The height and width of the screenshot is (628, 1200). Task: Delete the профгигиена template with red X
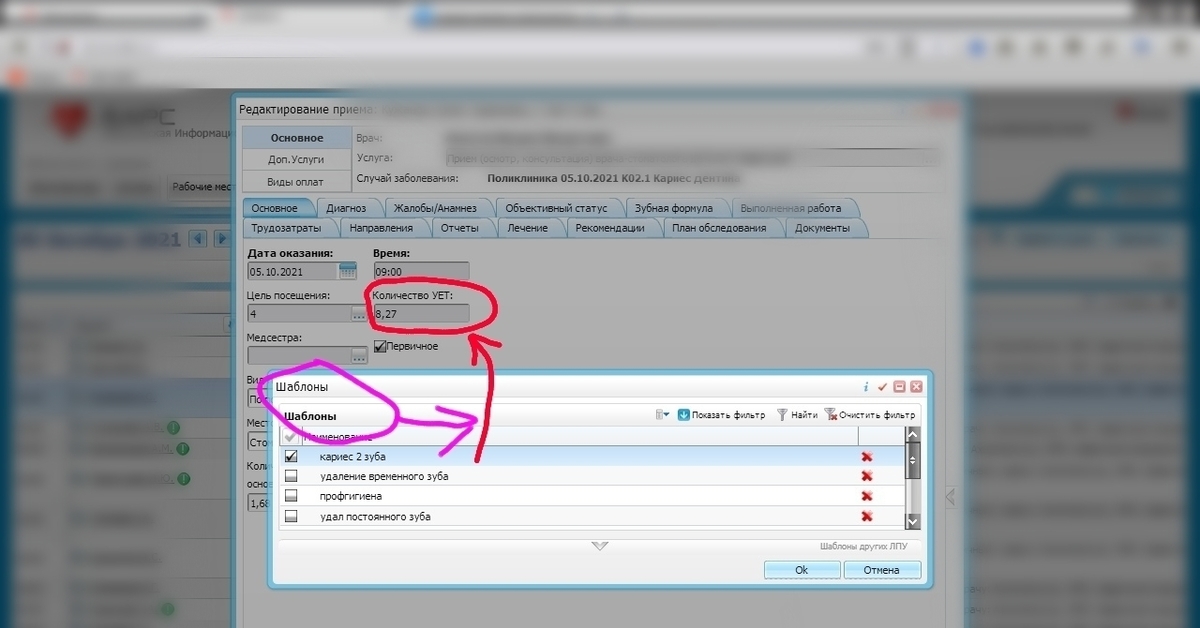pyautogui.click(x=866, y=497)
